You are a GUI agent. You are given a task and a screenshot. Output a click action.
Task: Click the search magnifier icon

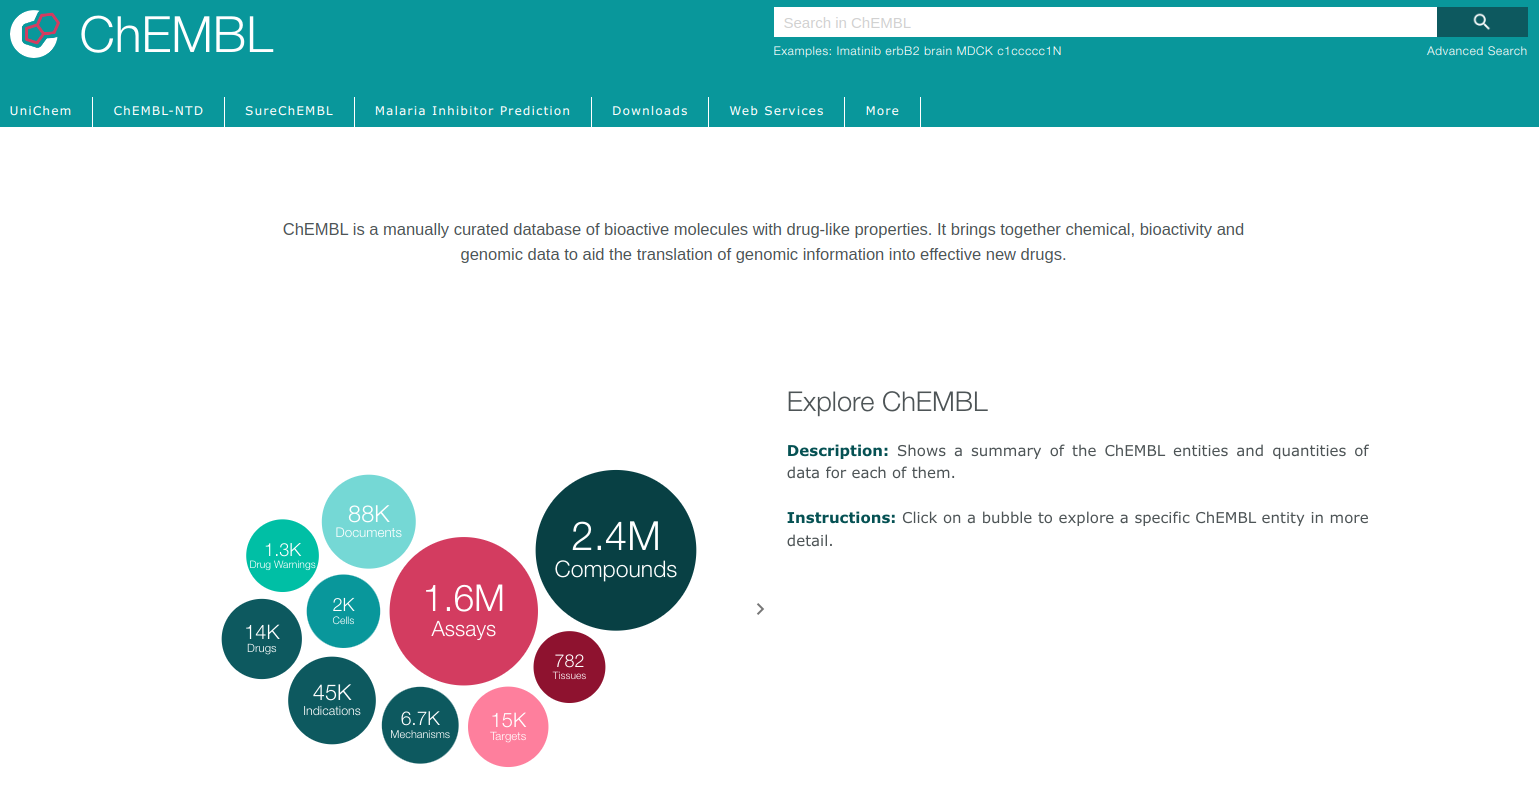pyautogui.click(x=1481, y=21)
